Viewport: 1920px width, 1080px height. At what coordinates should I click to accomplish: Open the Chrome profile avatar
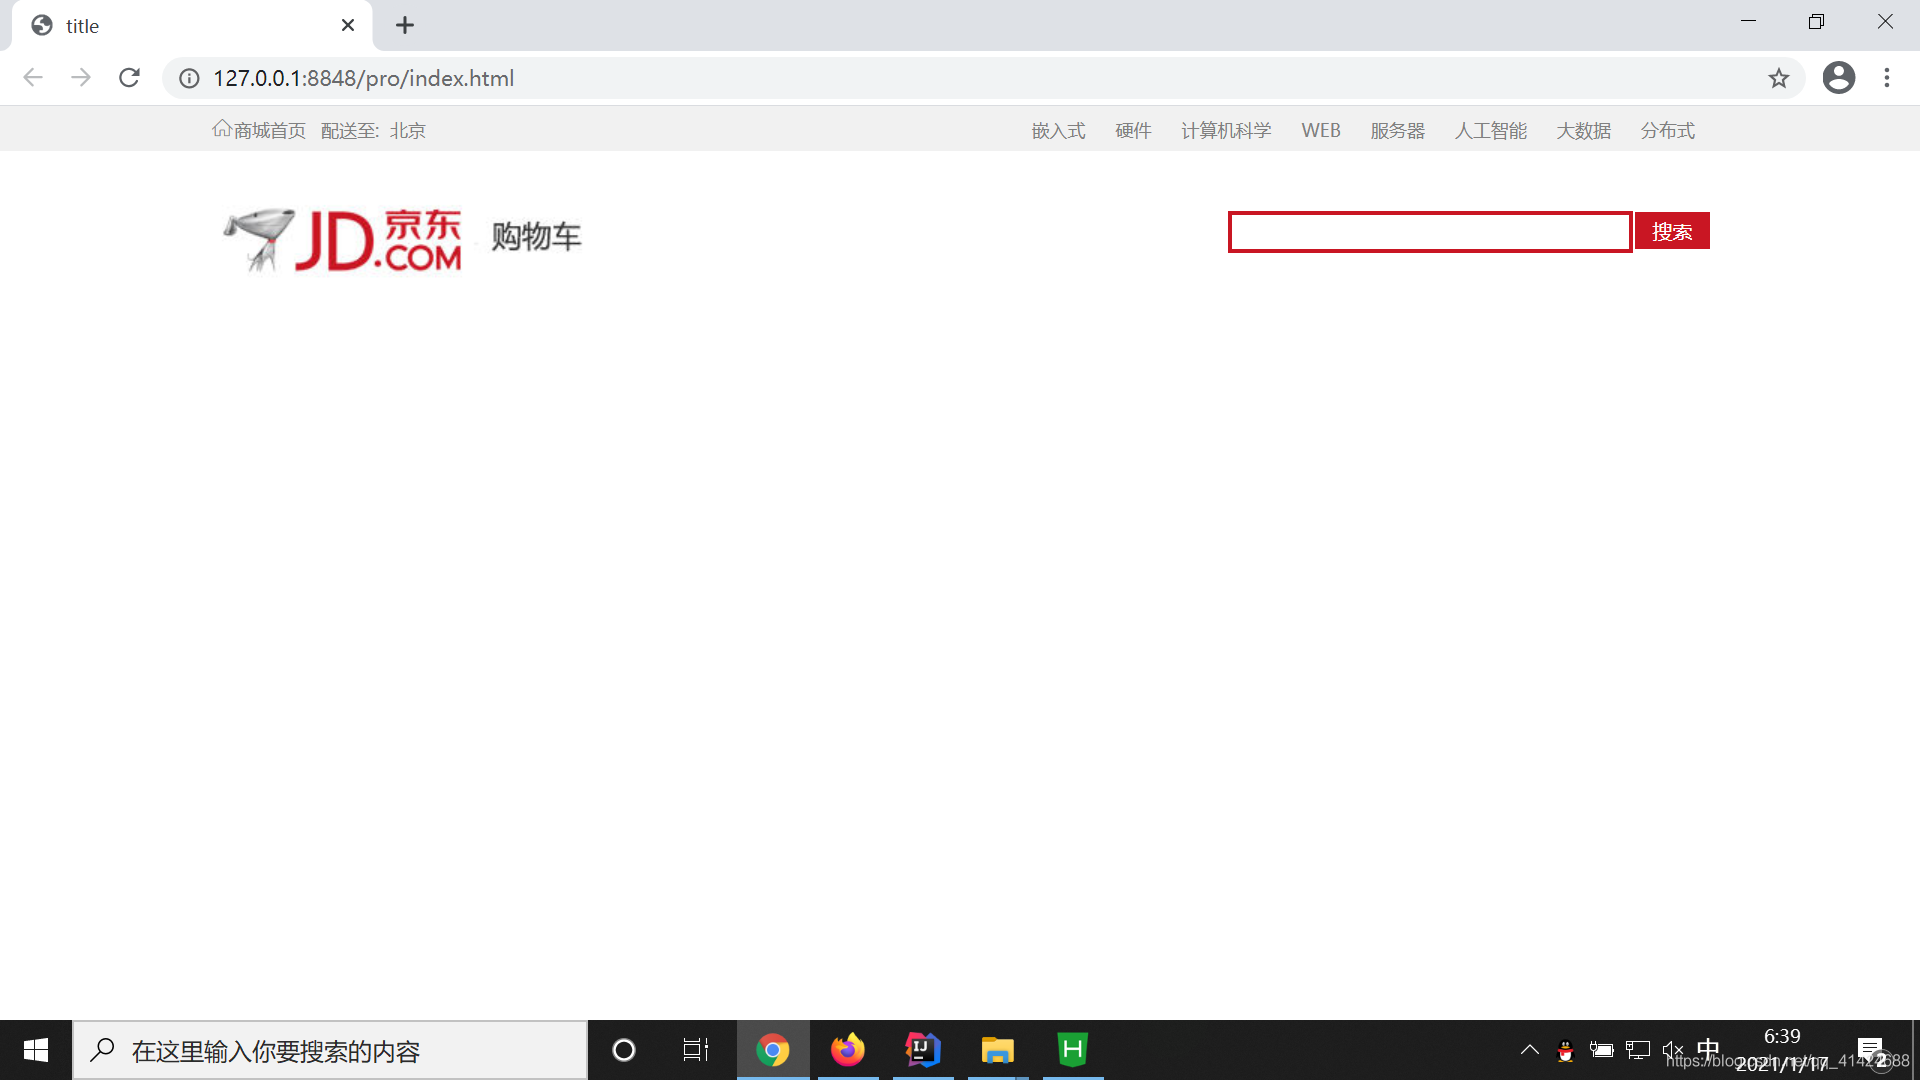pos(1838,78)
